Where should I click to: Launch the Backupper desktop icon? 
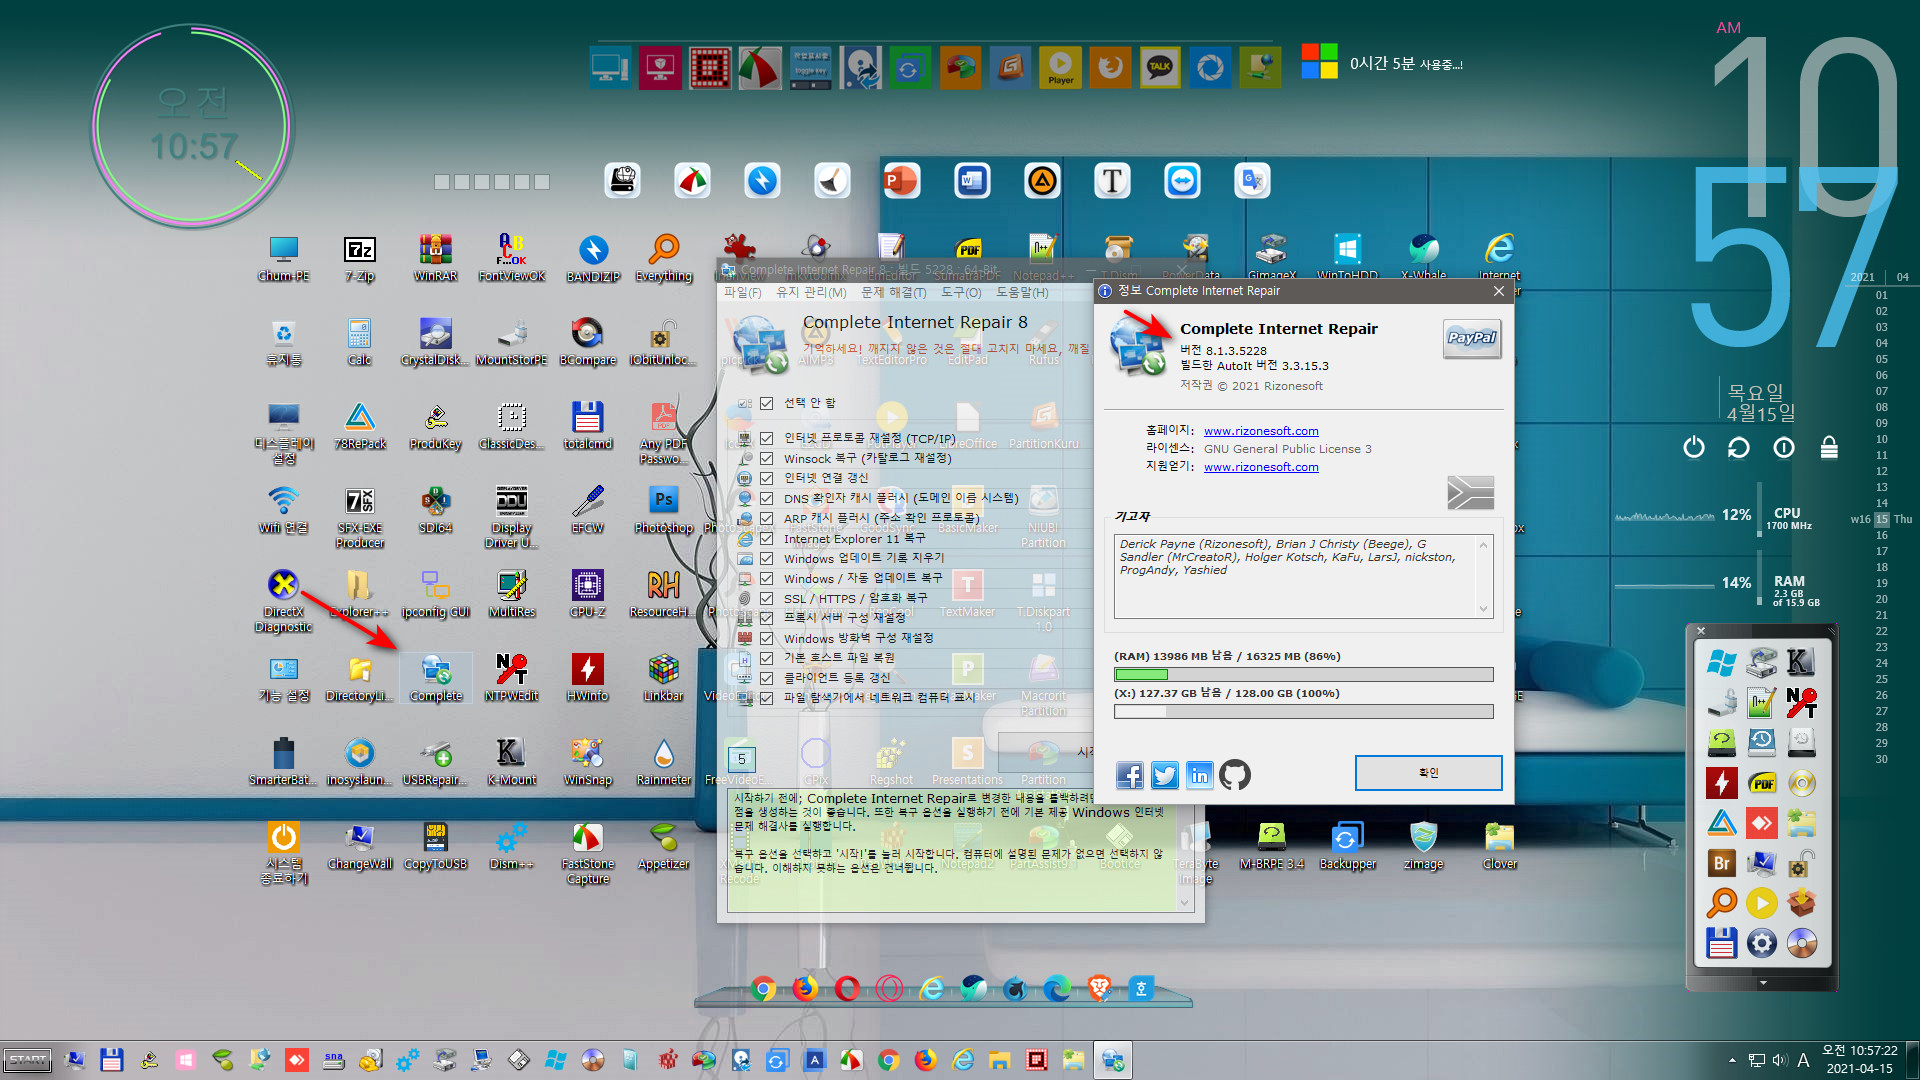[x=1347, y=846]
